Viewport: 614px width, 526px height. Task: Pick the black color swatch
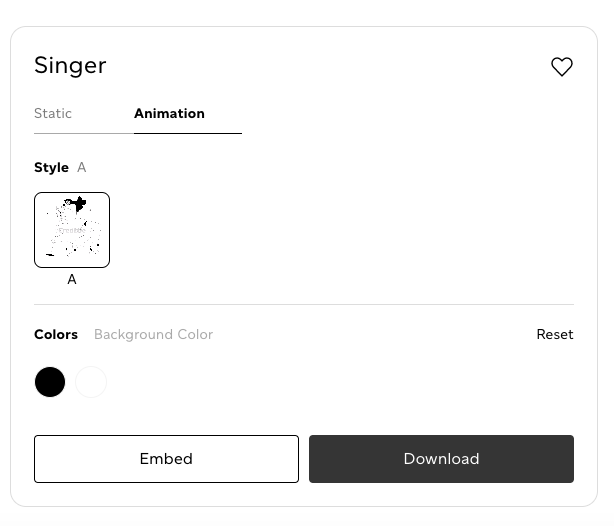pos(50,382)
